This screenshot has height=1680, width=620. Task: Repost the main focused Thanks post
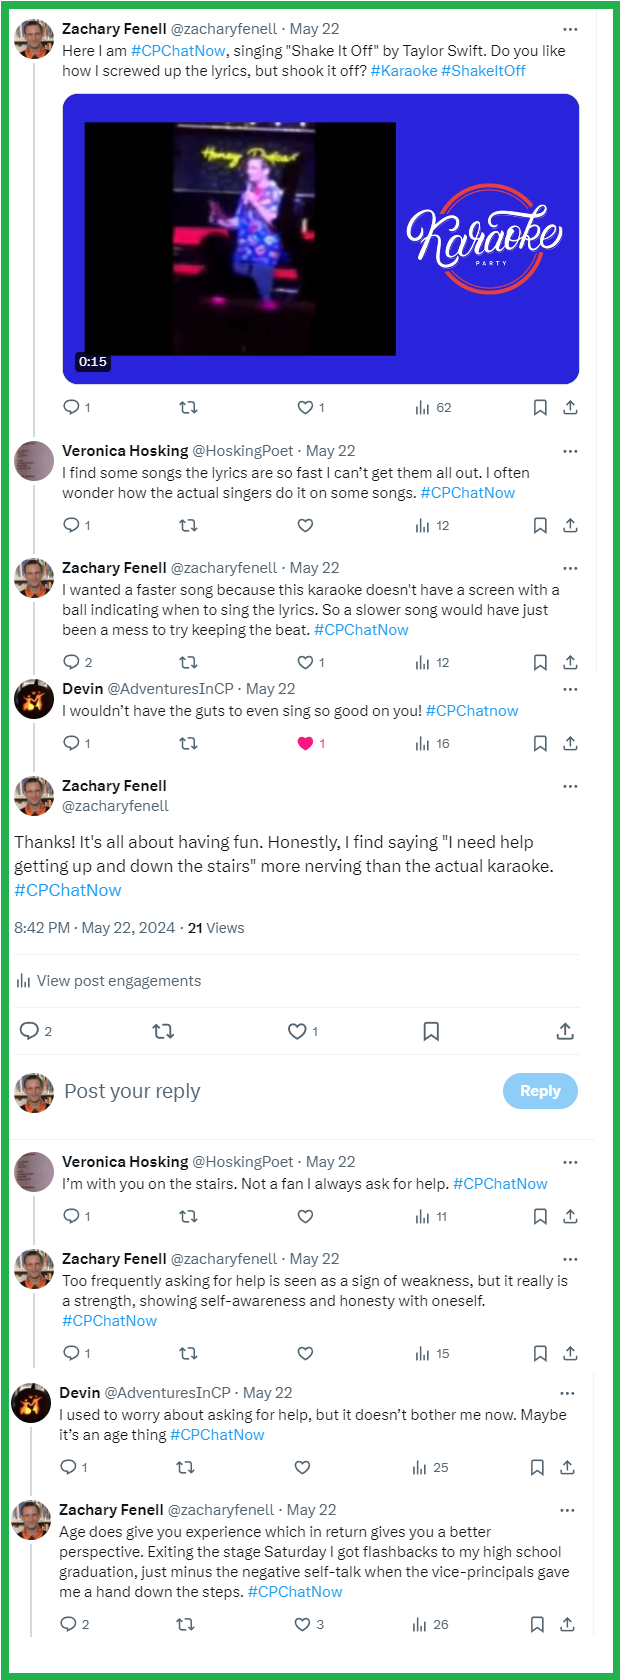tap(163, 1031)
